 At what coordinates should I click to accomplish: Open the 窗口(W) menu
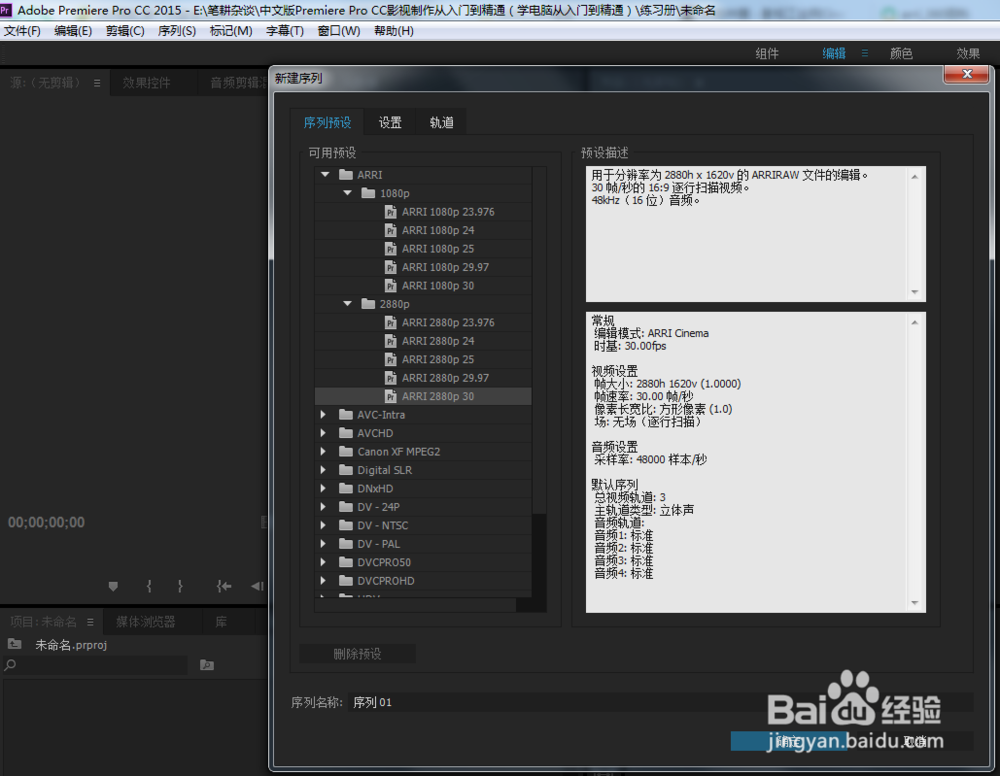point(339,31)
